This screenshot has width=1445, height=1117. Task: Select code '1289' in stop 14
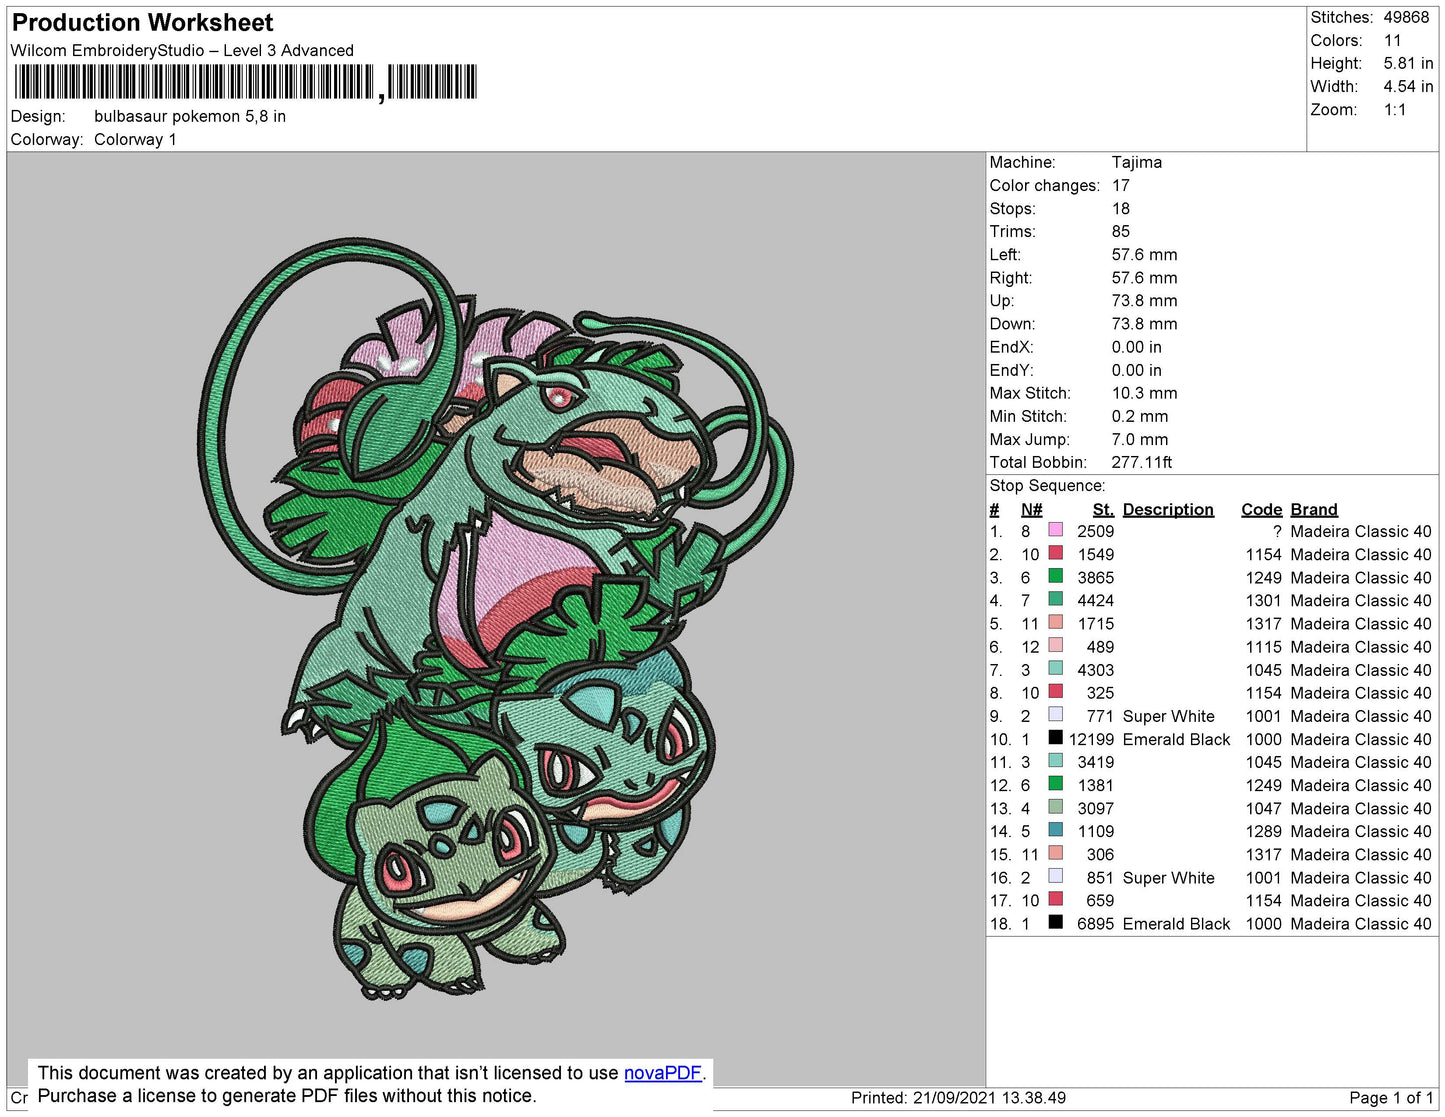click(x=1264, y=831)
